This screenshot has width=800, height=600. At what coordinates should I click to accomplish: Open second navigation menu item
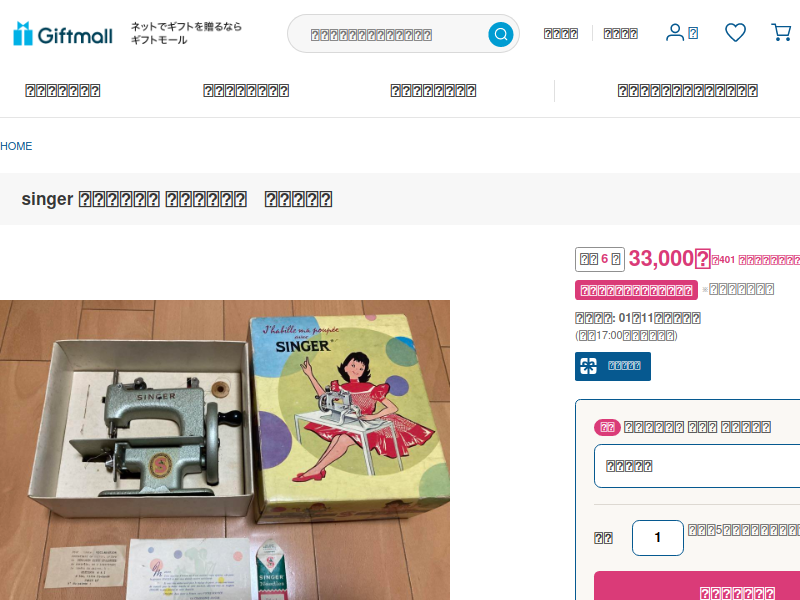[x=246, y=91]
